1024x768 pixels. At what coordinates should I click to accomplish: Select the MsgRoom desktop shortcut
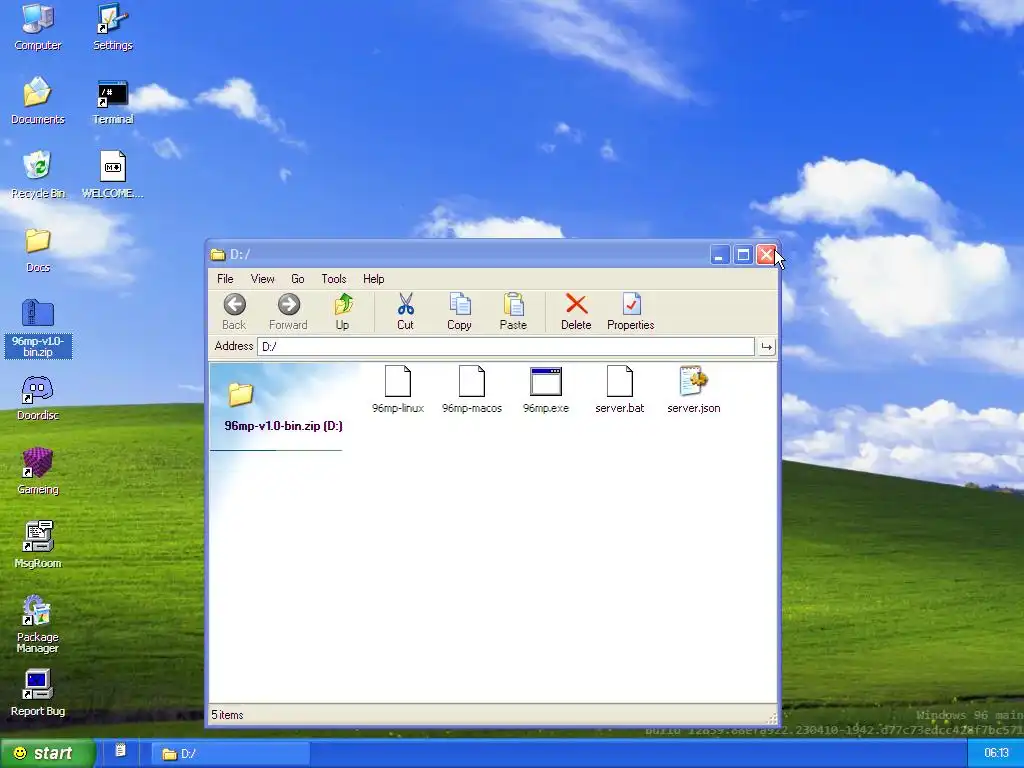click(38, 545)
